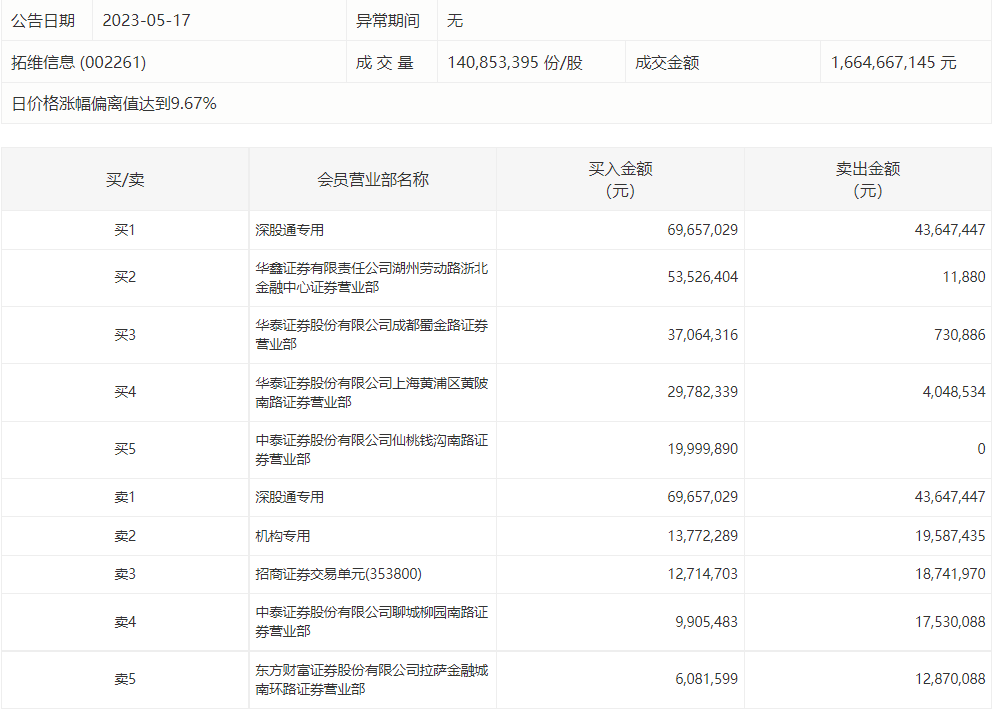Select the 卖4 row label
1001x712 pixels.
coord(125,622)
